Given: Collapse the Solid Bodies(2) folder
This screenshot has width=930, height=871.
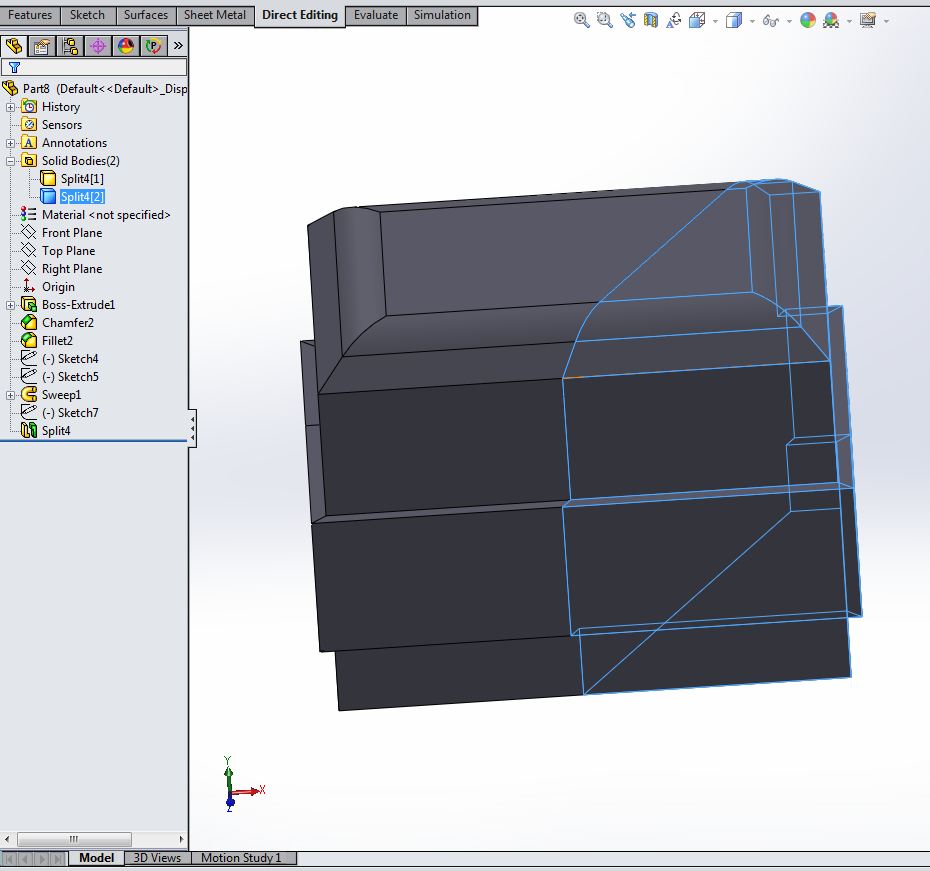Looking at the screenshot, I should (x=11, y=161).
